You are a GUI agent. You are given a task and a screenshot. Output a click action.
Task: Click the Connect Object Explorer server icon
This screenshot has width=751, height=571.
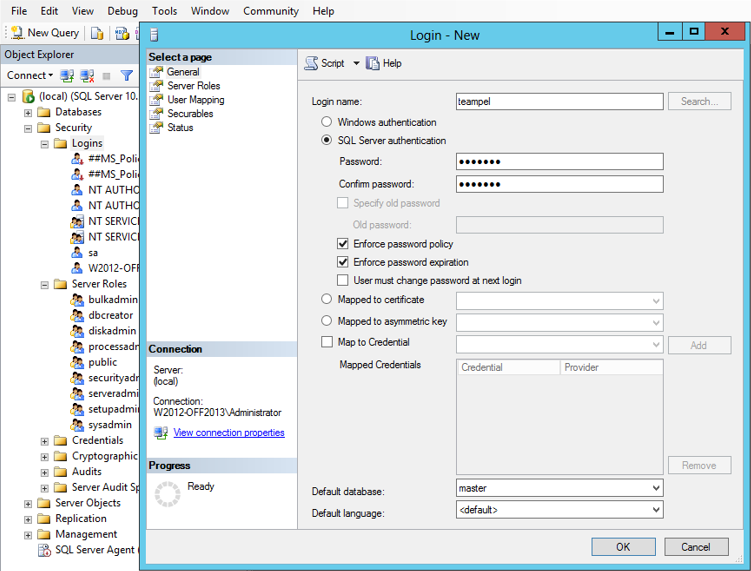(x=67, y=75)
